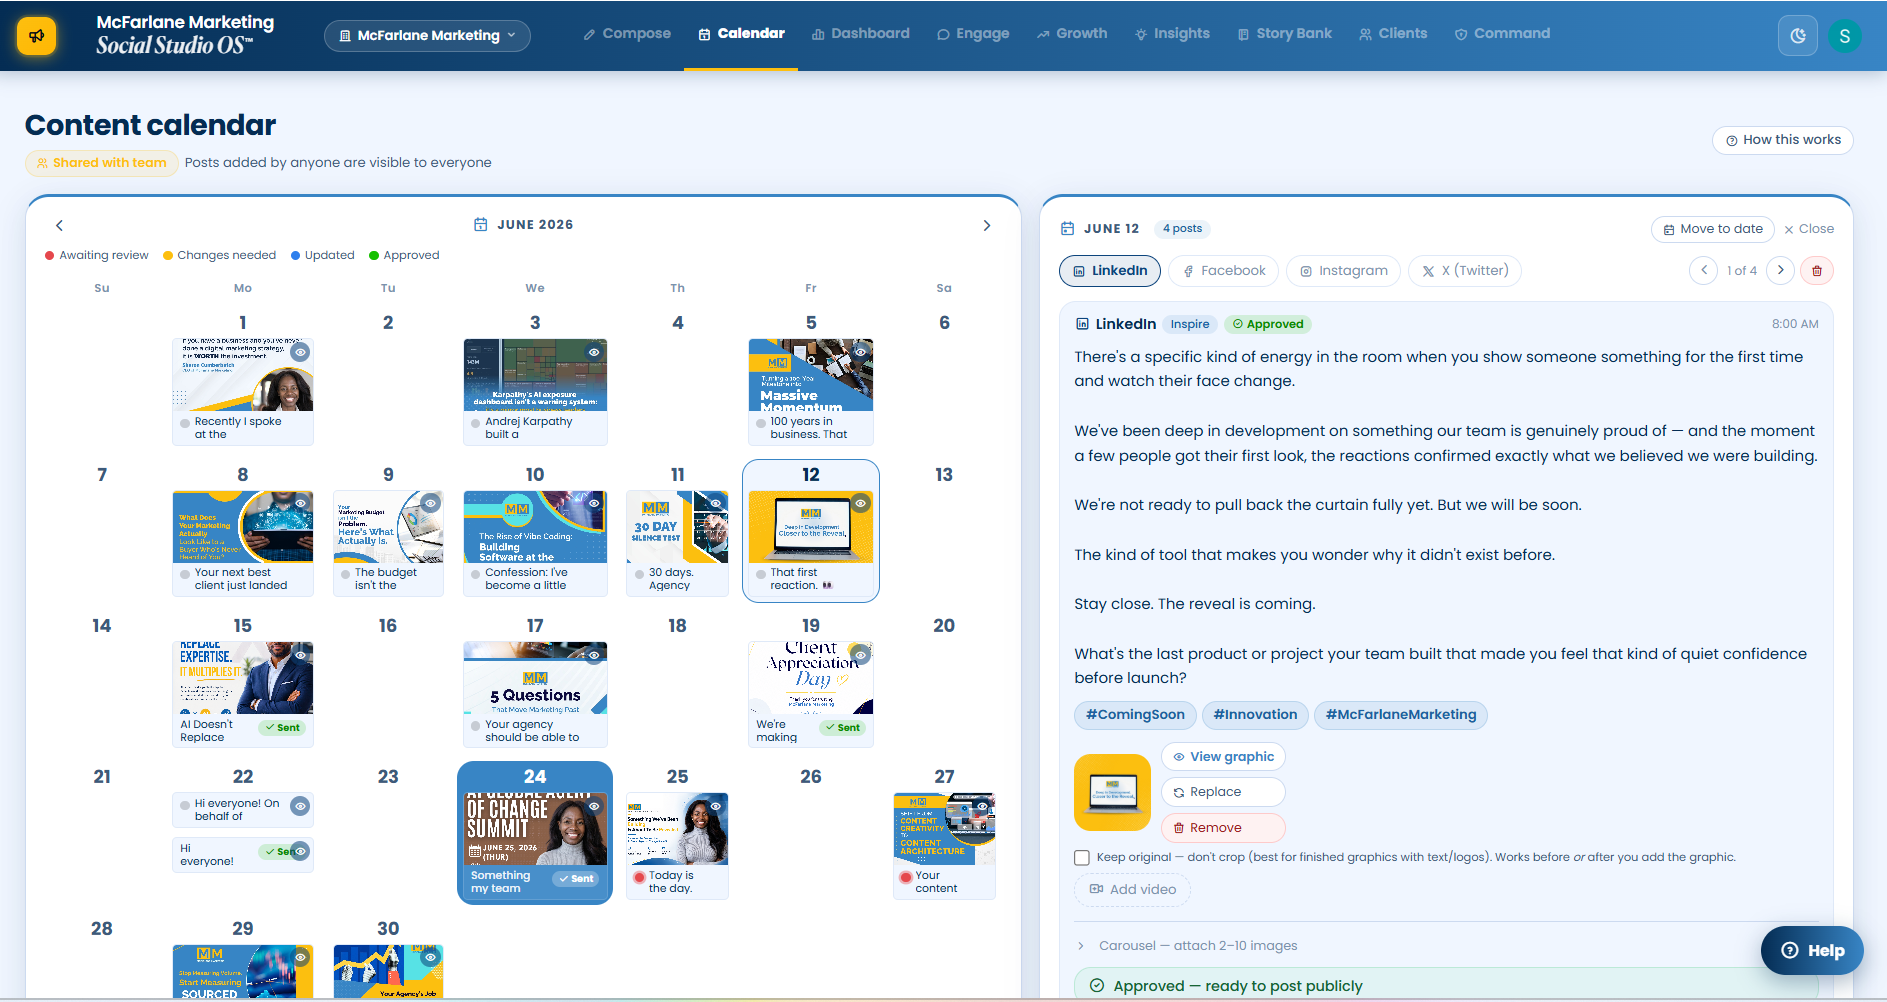Toggle eye icon on June 8 post
The height and width of the screenshot is (1002, 1887).
[x=300, y=503]
